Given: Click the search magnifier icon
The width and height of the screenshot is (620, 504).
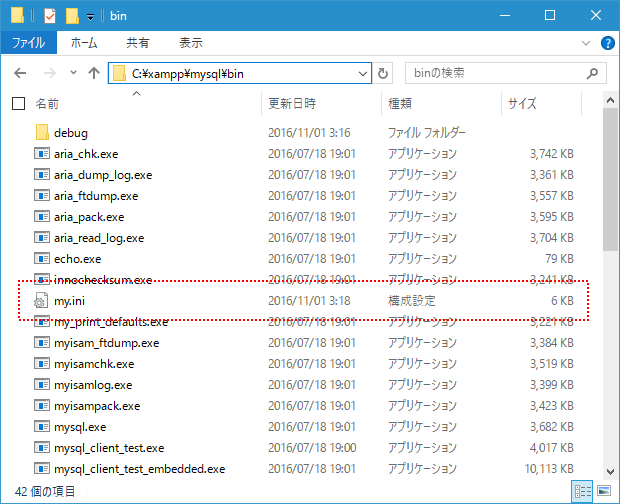Looking at the screenshot, I should click(592, 73).
